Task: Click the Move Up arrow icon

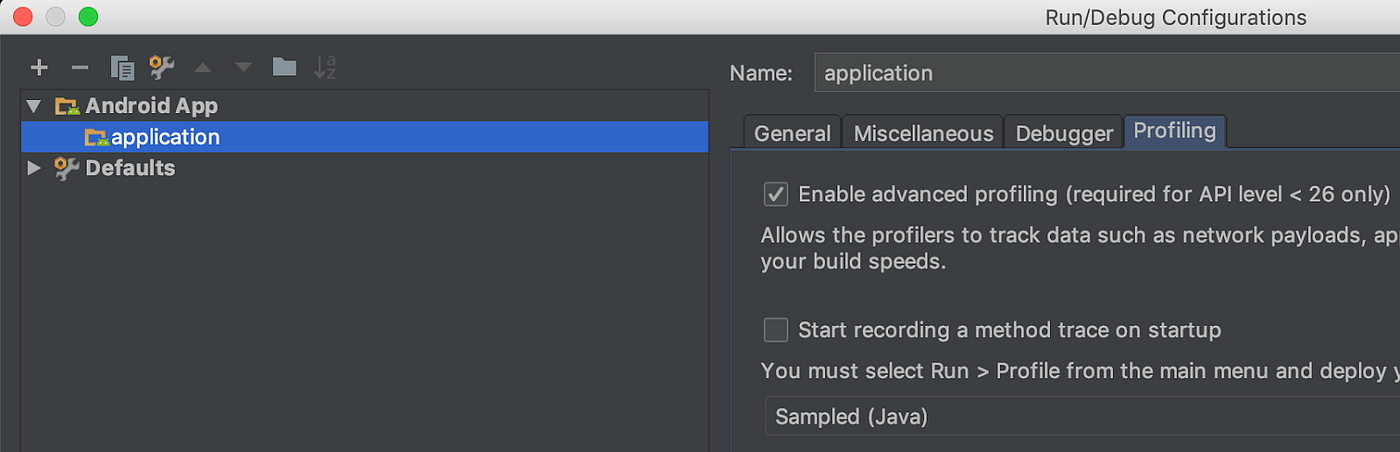Action: click(x=203, y=68)
